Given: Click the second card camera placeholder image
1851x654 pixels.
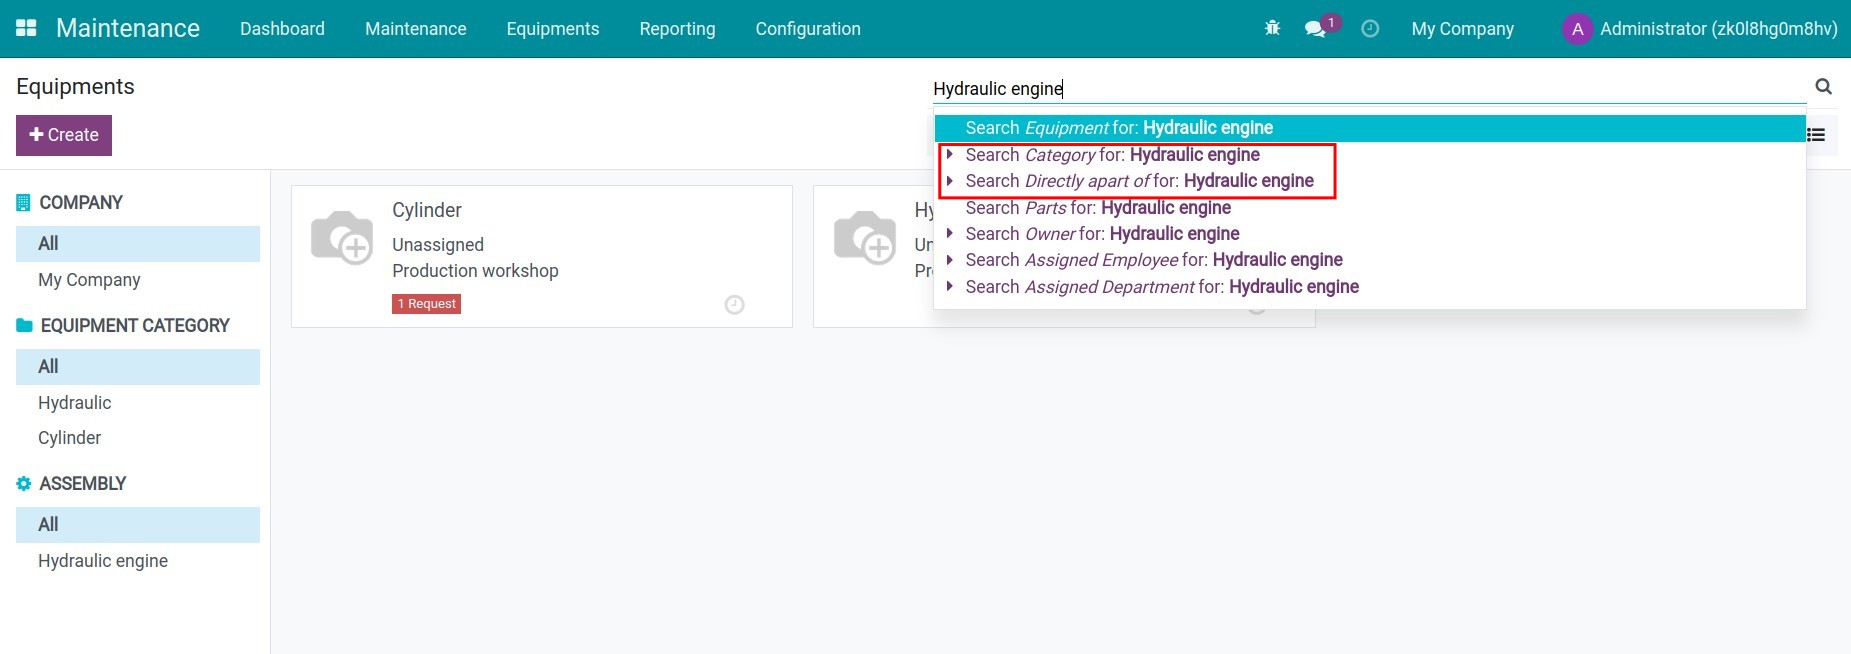Looking at the screenshot, I should [x=865, y=237].
